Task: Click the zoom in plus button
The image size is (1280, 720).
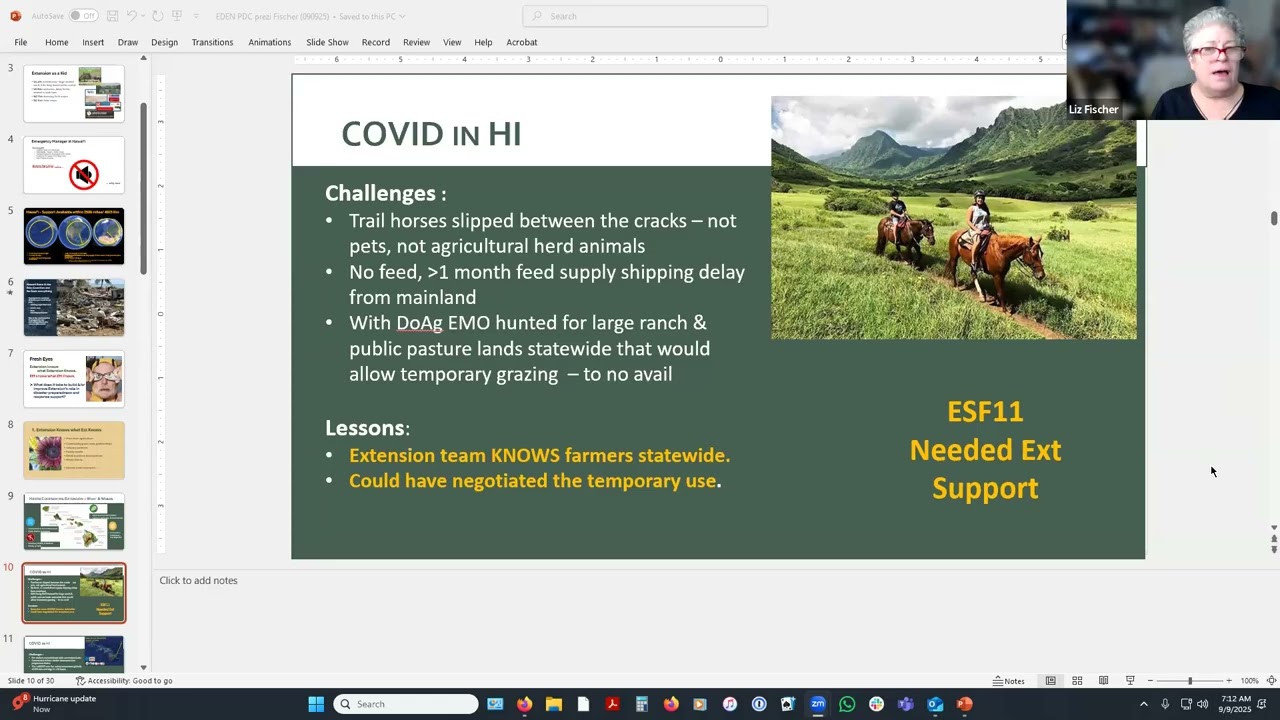Action: [x=1229, y=681]
